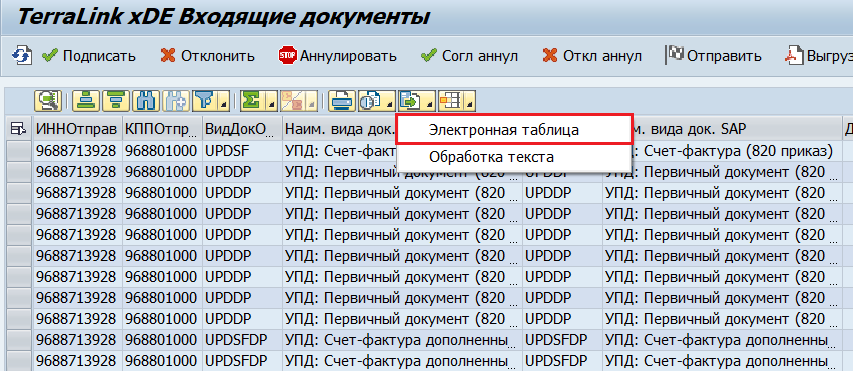The height and width of the screenshot is (371, 853).
Task: Select the ИННОтправ column header
Action: pos(77,129)
